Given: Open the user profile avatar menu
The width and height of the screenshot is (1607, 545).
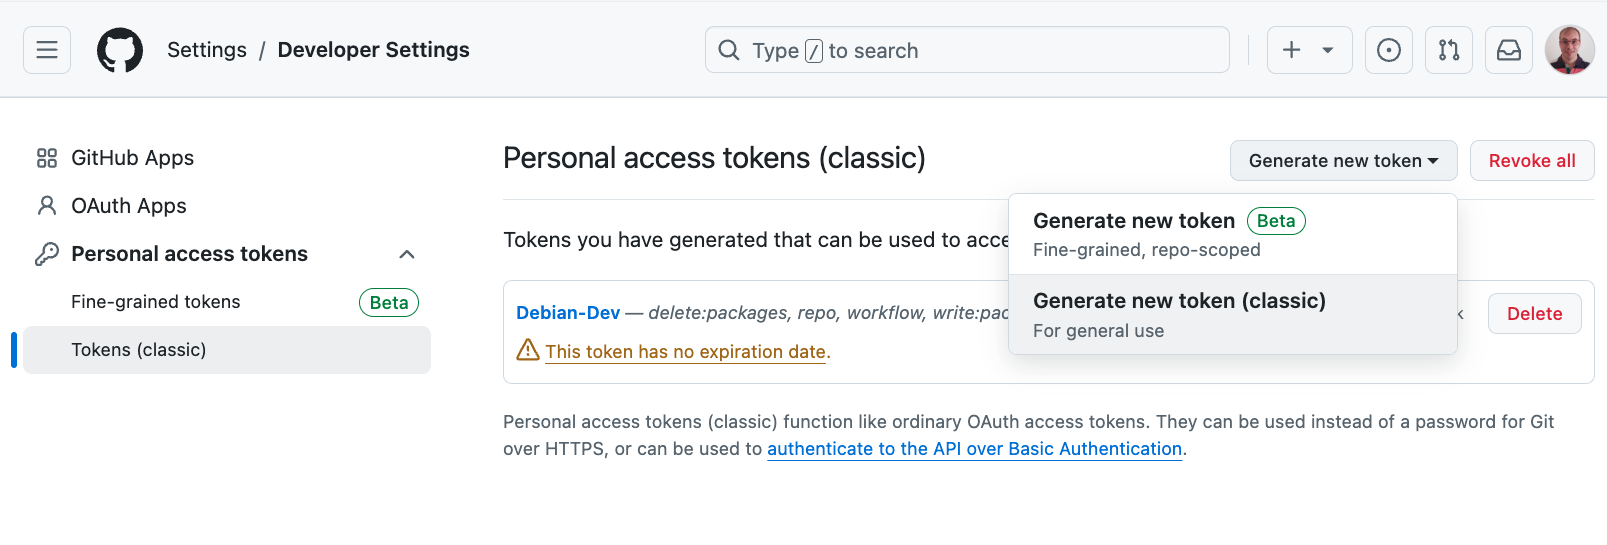Looking at the screenshot, I should pyautogui.click(x=1569, y=50).
